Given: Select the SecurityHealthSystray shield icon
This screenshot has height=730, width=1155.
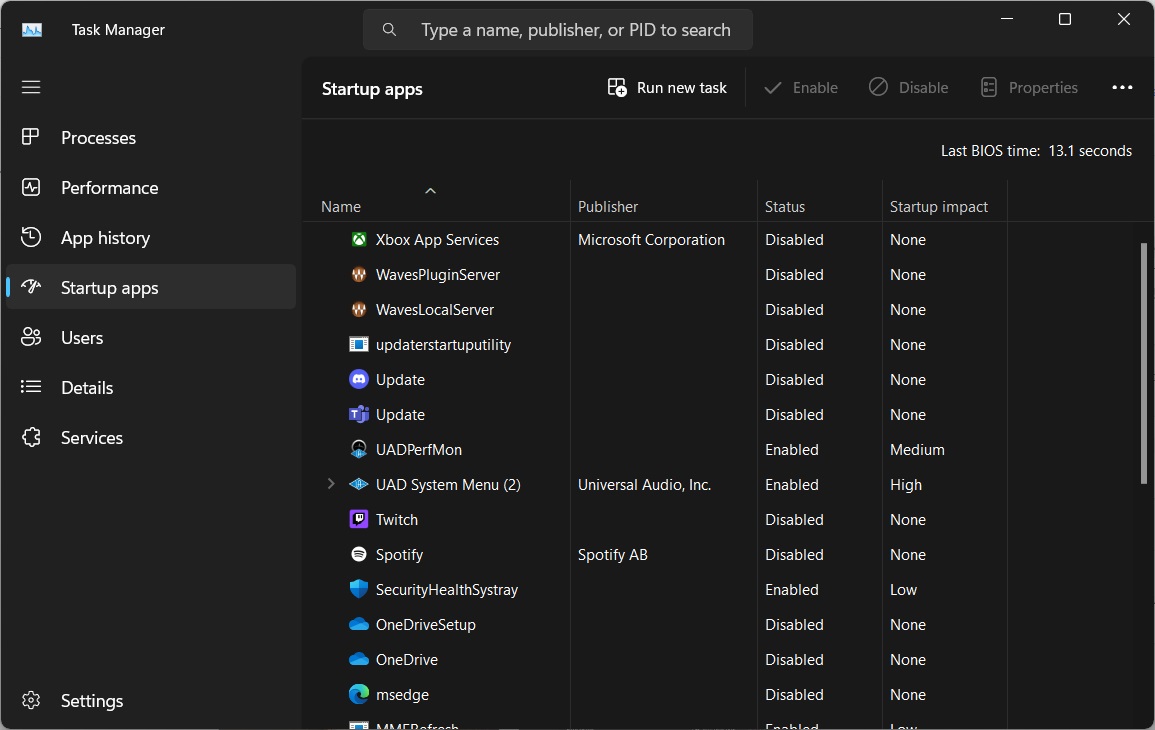Looking at the screenshot, I should click(x=359, y=590).
